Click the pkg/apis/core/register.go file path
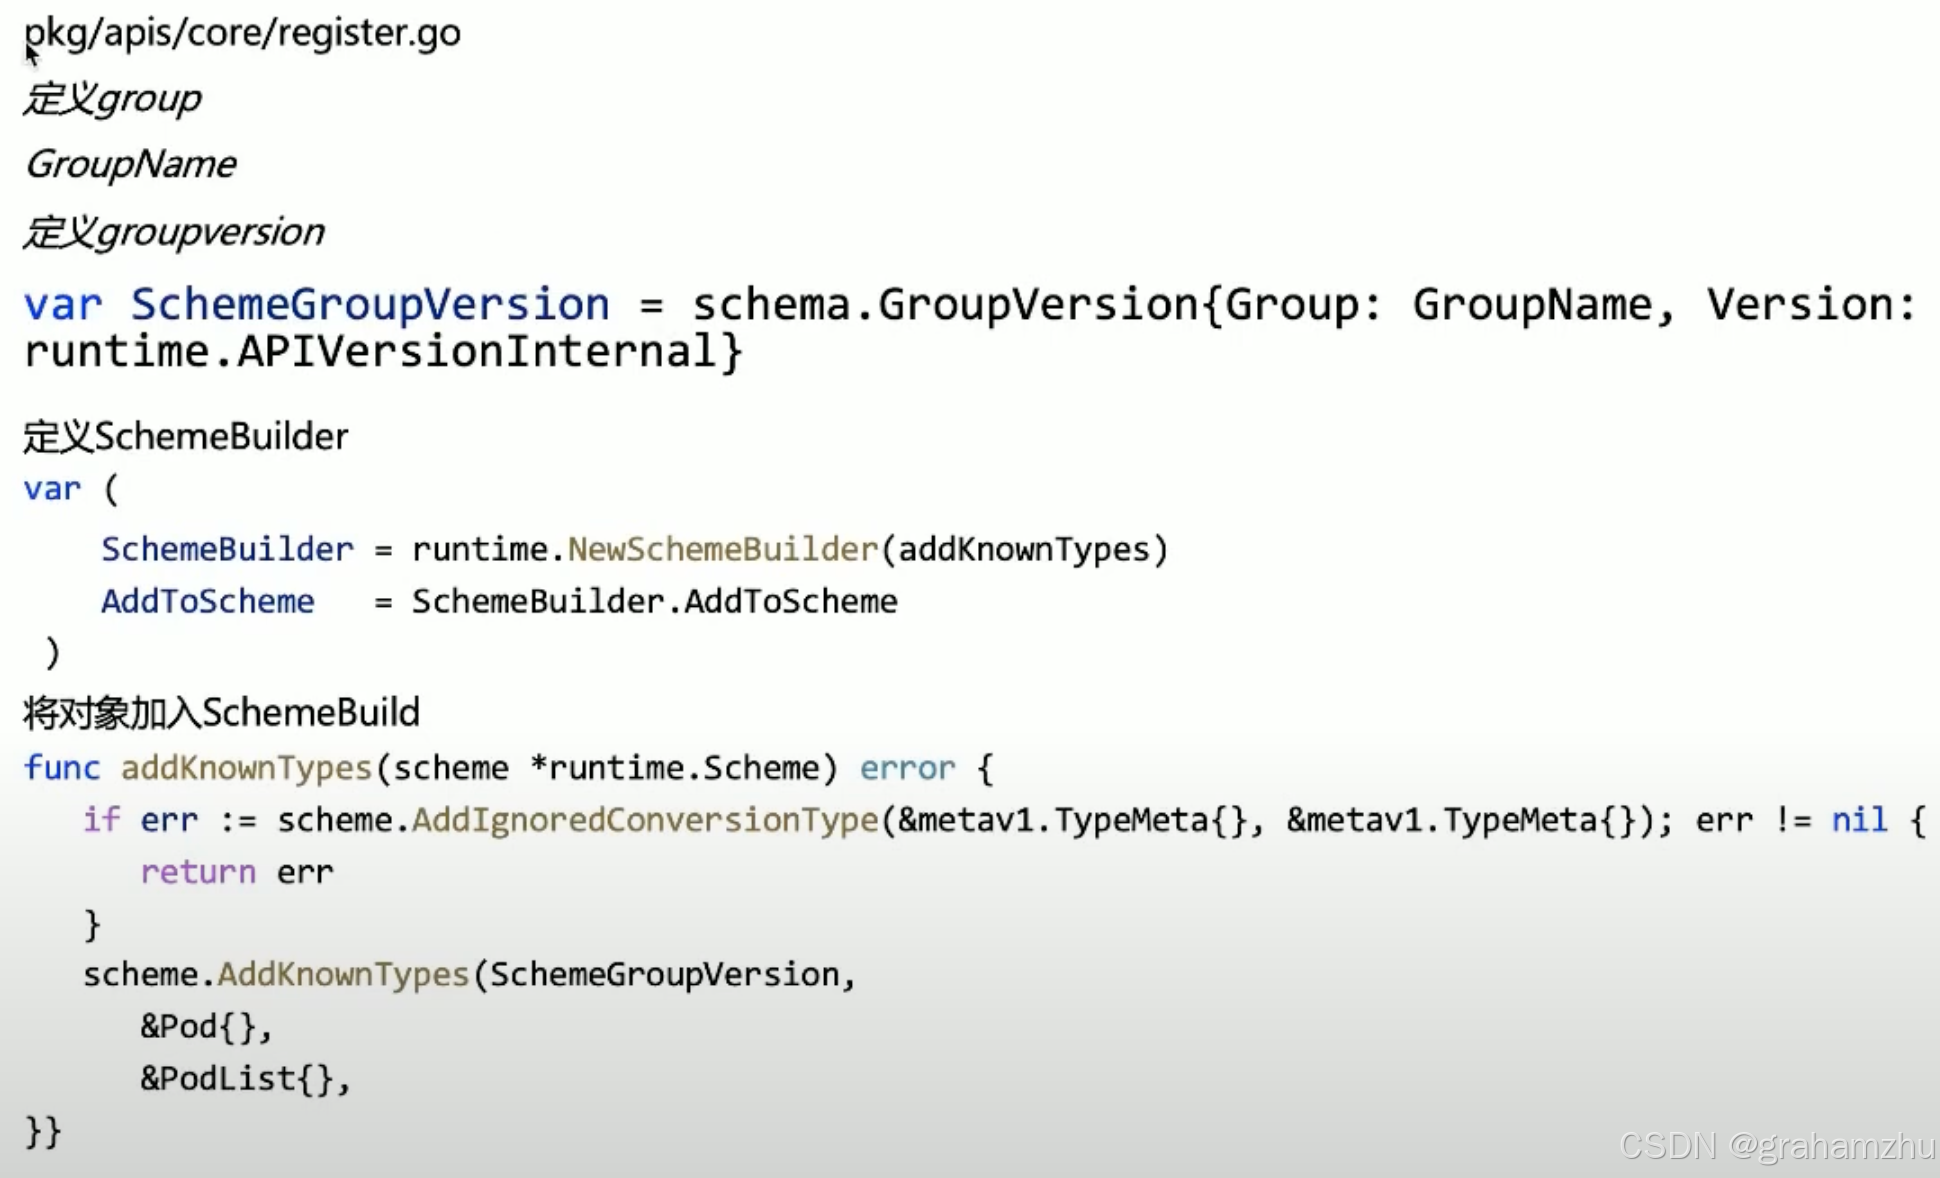 [242, 32]
